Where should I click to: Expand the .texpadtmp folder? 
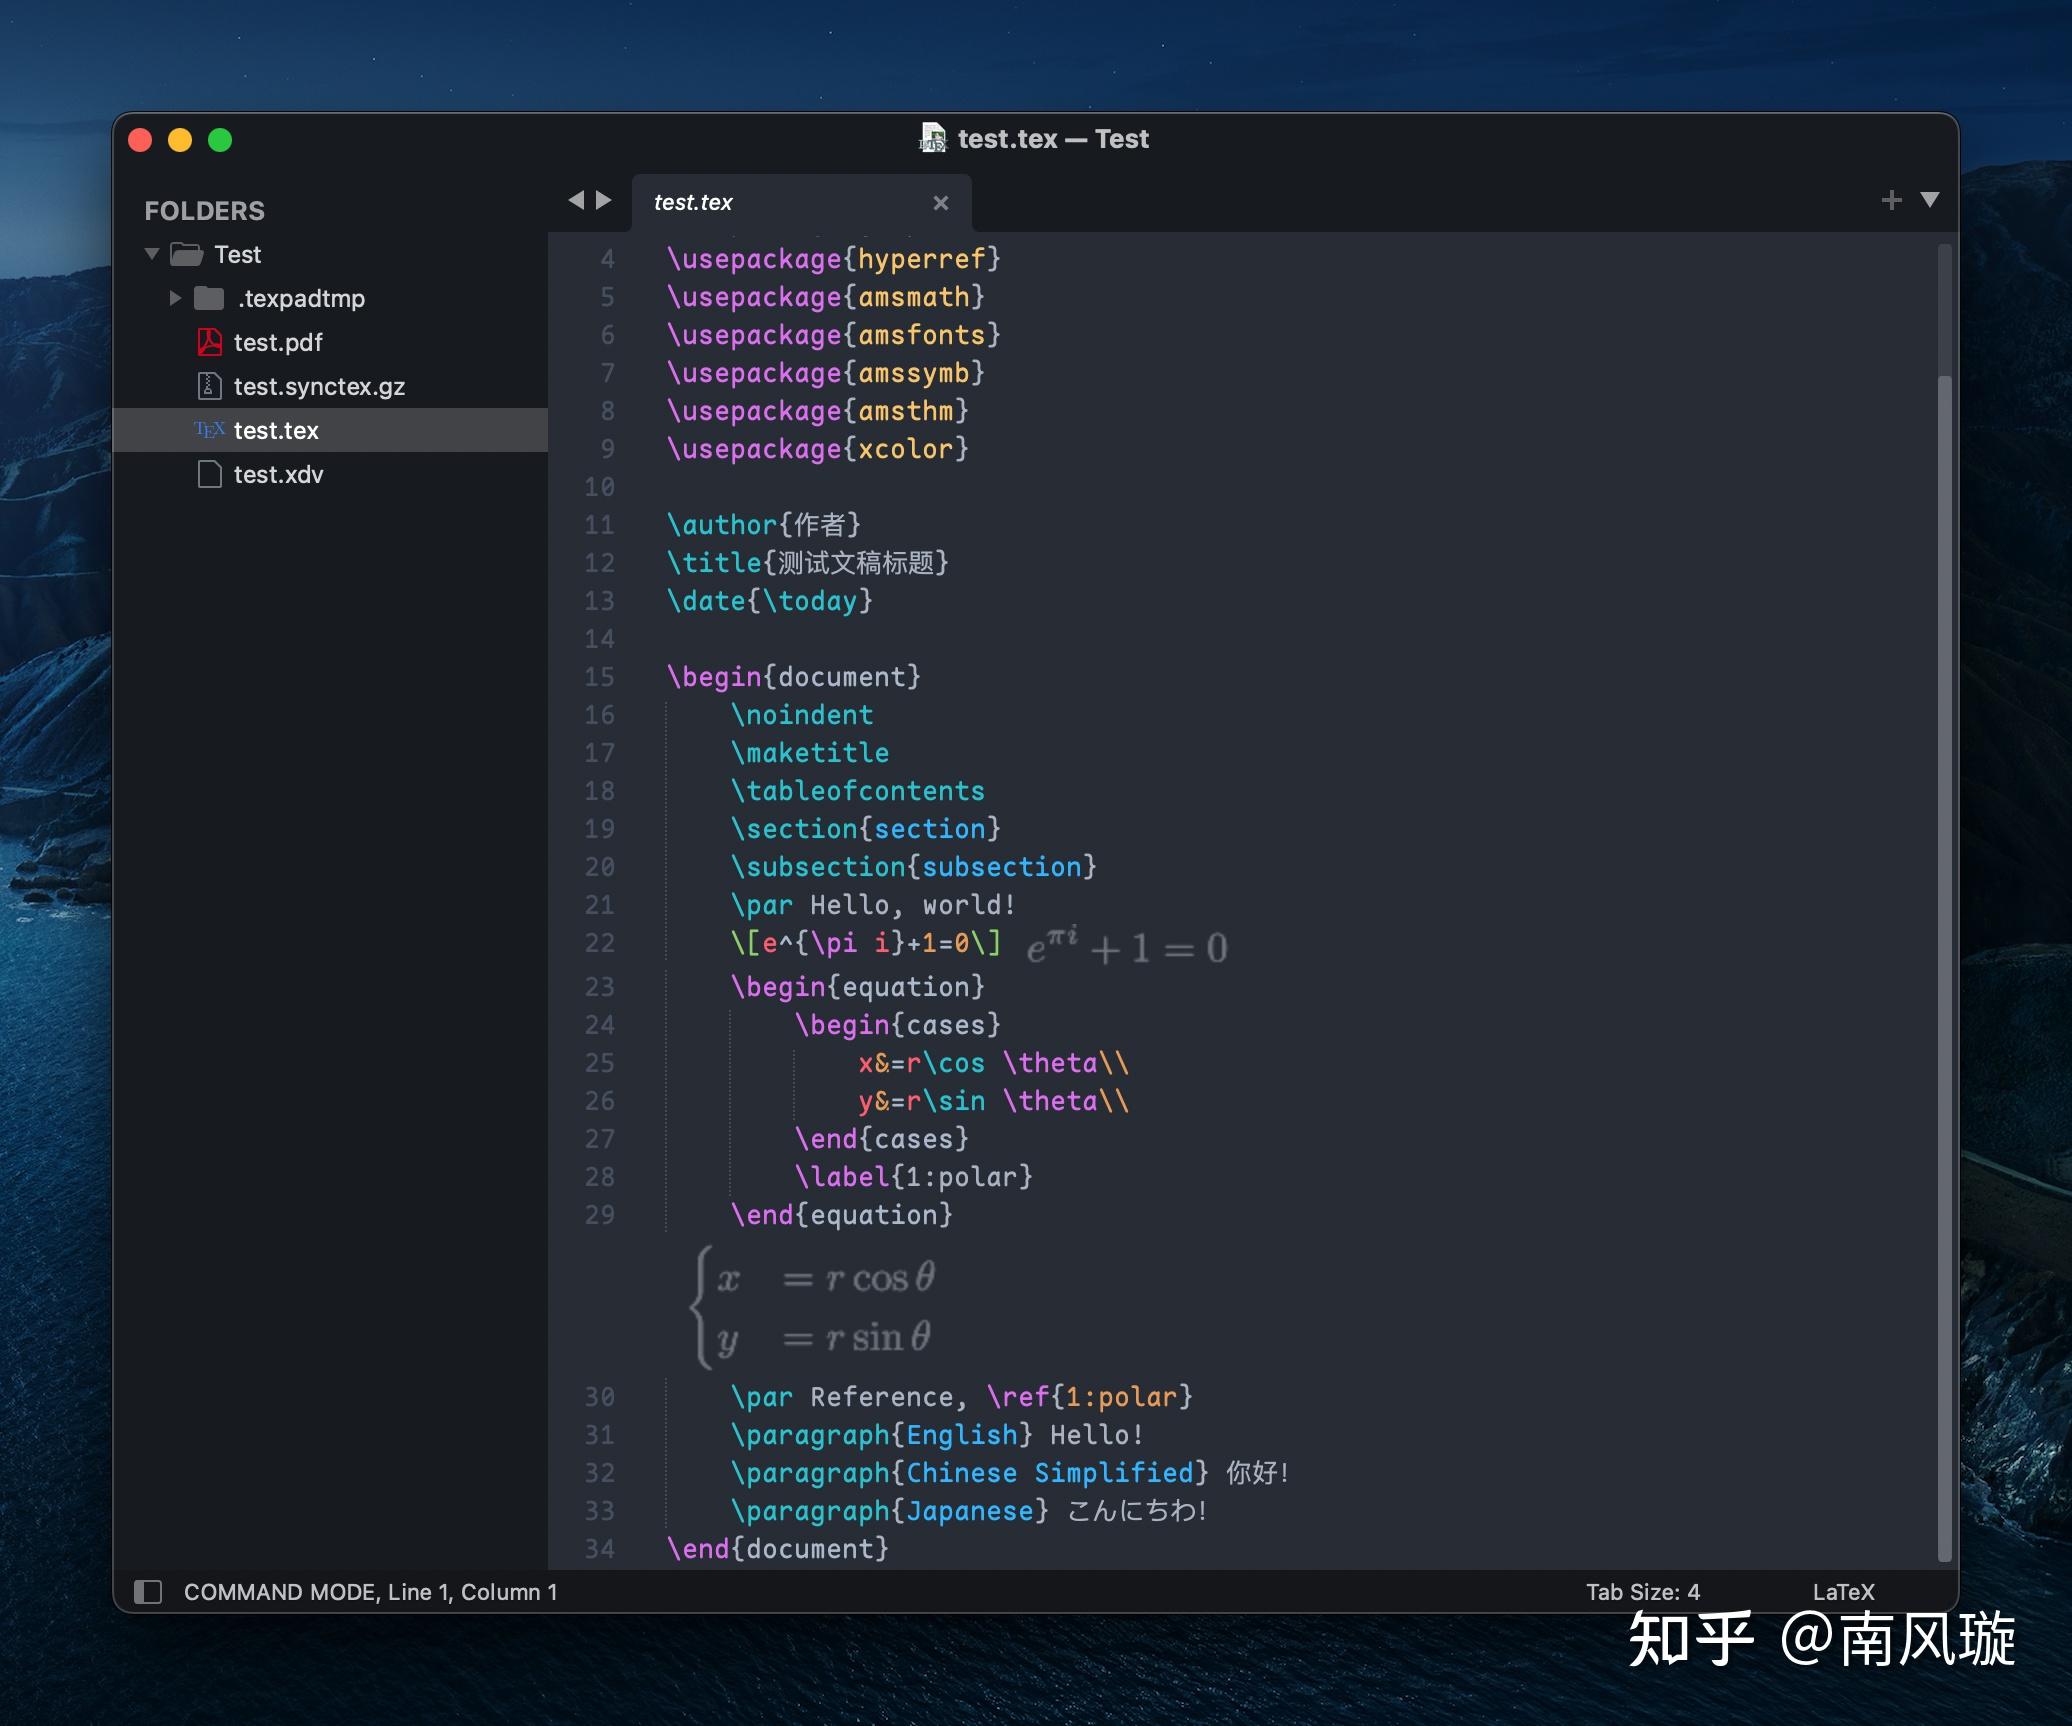click(175, 298)
